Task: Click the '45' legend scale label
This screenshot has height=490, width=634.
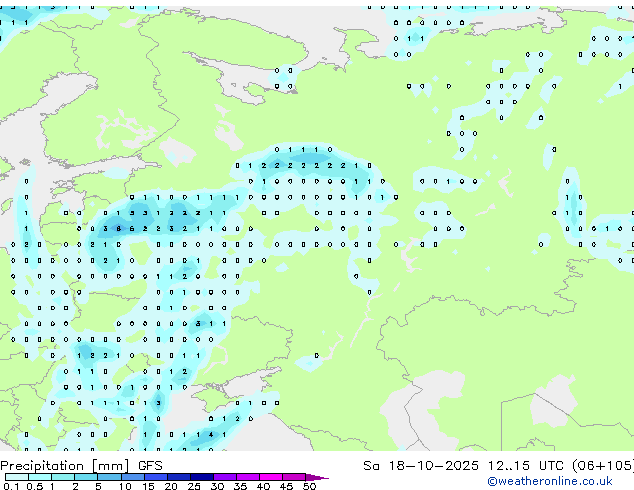Action: pos(286,486)
